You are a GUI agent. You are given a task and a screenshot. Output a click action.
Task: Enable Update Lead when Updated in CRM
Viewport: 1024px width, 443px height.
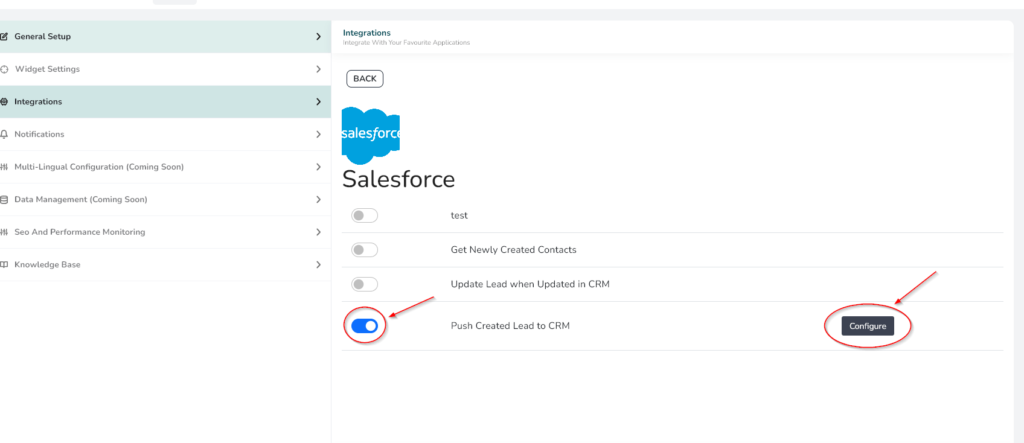[x=364, y=284]
